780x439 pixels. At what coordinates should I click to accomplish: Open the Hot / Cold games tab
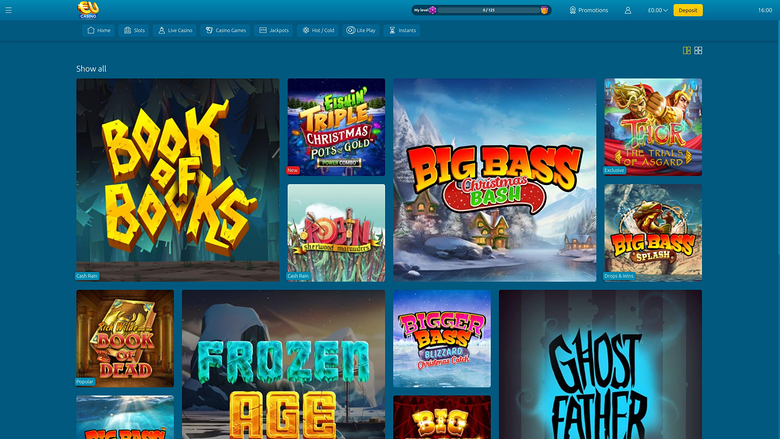pyautogui.click(x=317, y=30)
